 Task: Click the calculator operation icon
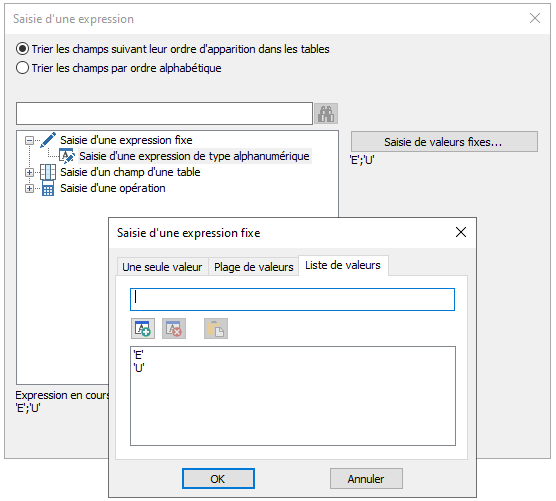(48, 188)
